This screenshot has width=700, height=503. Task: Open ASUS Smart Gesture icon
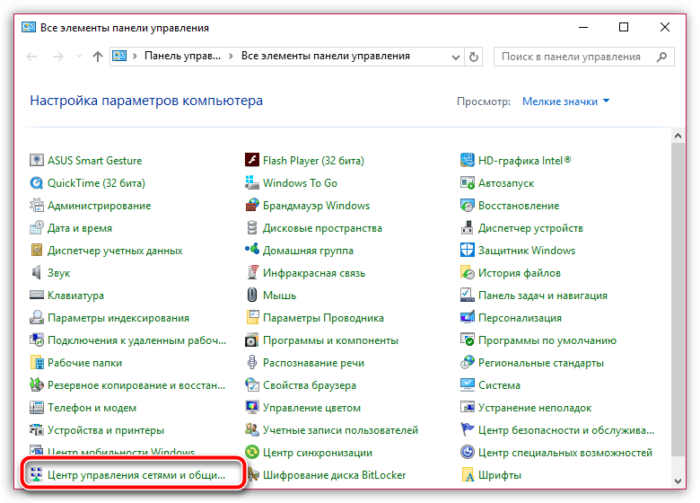coord(36,160)
